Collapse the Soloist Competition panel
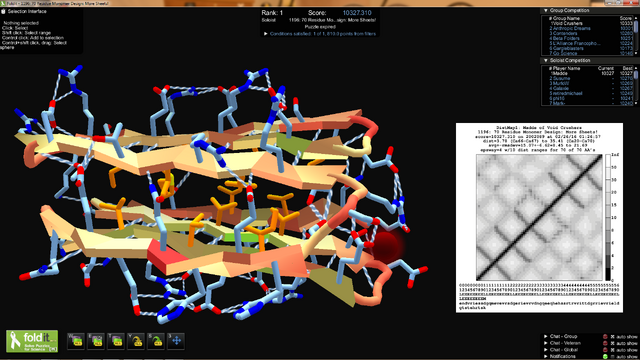The image size is (640, 360). tap(546, 60)
